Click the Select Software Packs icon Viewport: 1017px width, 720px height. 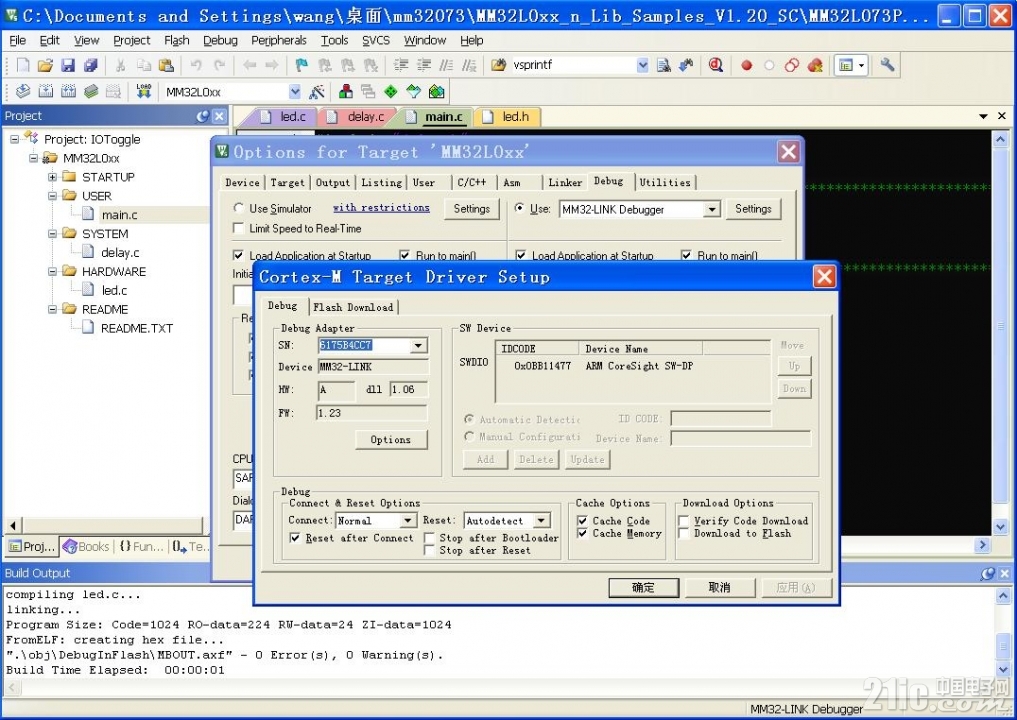pos(413,91)
